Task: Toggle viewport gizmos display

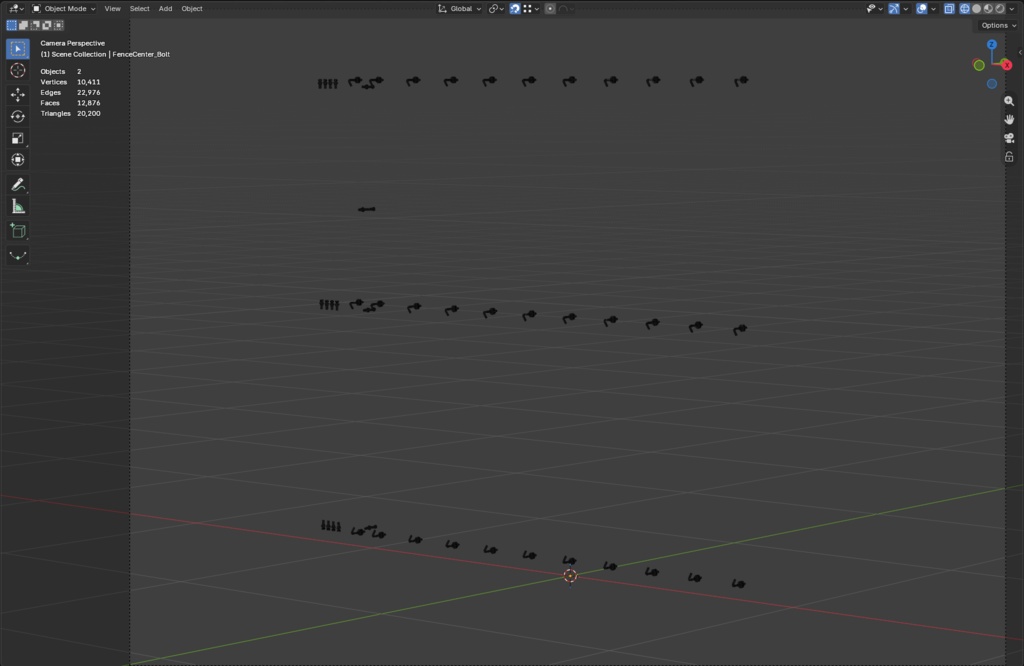Action: [x=893, y=8]
